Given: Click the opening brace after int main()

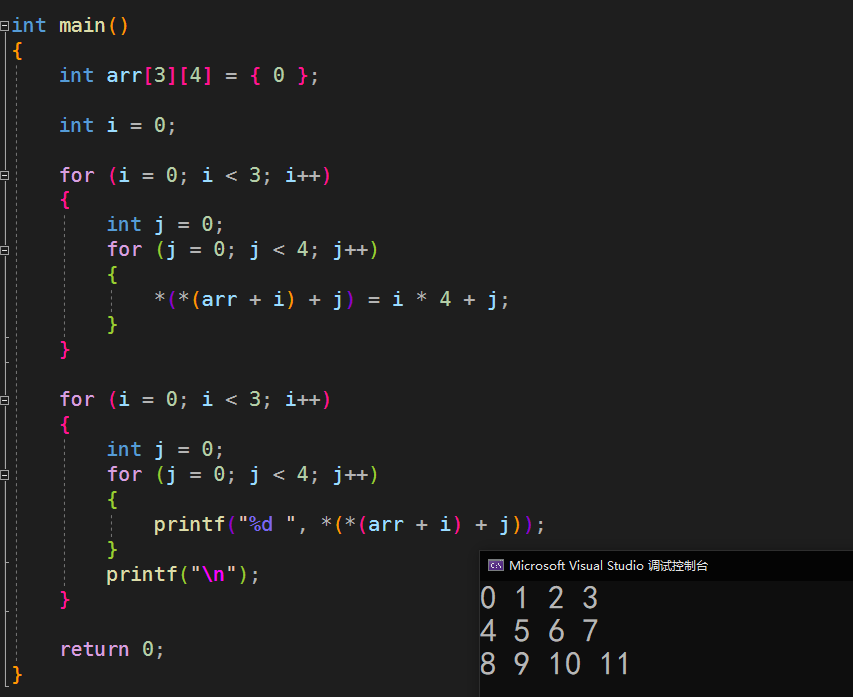Looking at the screenshot, I should (17, 51).
